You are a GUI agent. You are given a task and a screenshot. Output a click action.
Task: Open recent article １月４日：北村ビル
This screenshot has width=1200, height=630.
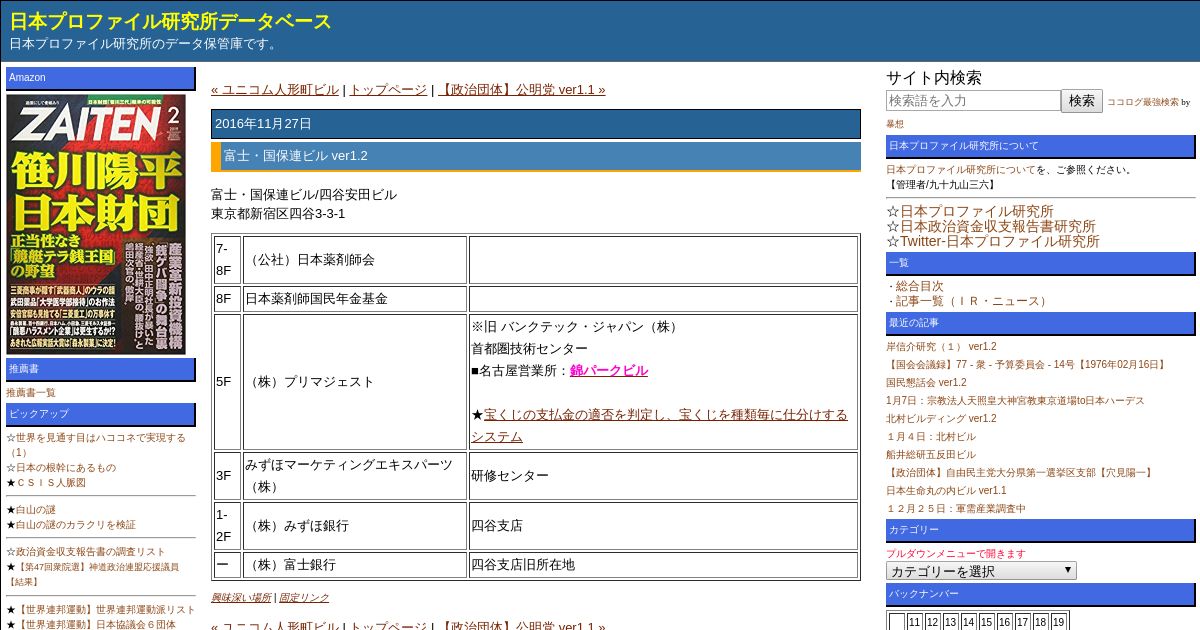931,437
